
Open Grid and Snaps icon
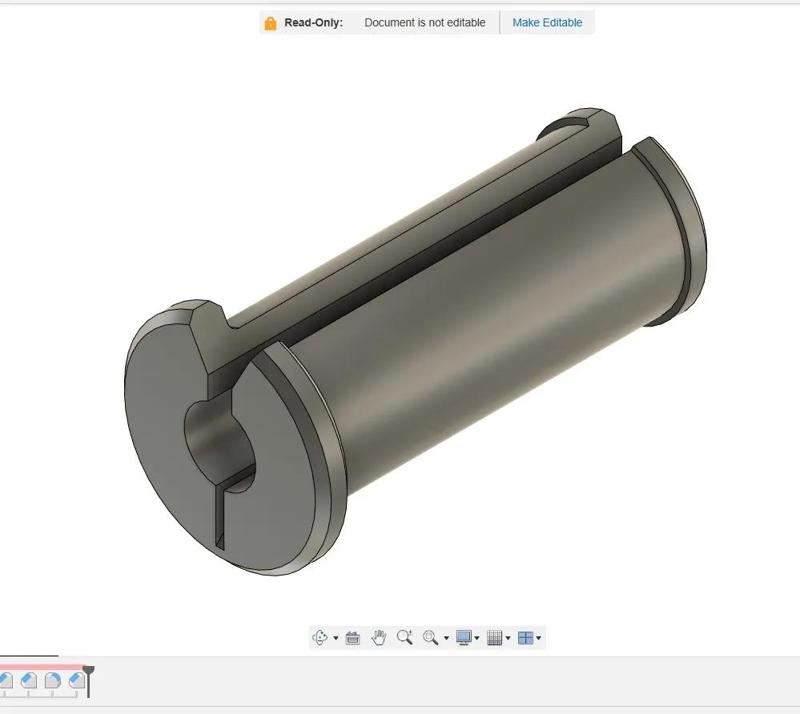pos(494,637)
